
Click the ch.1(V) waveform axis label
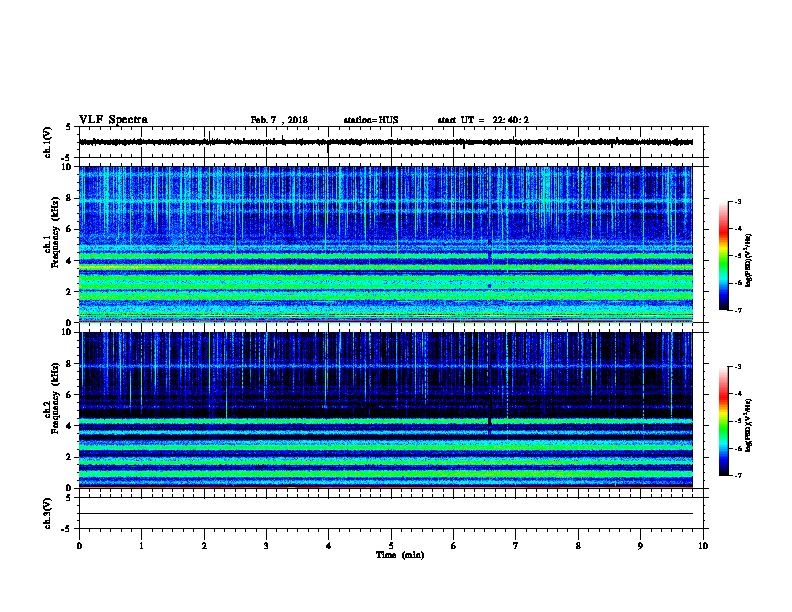[48, 142]
